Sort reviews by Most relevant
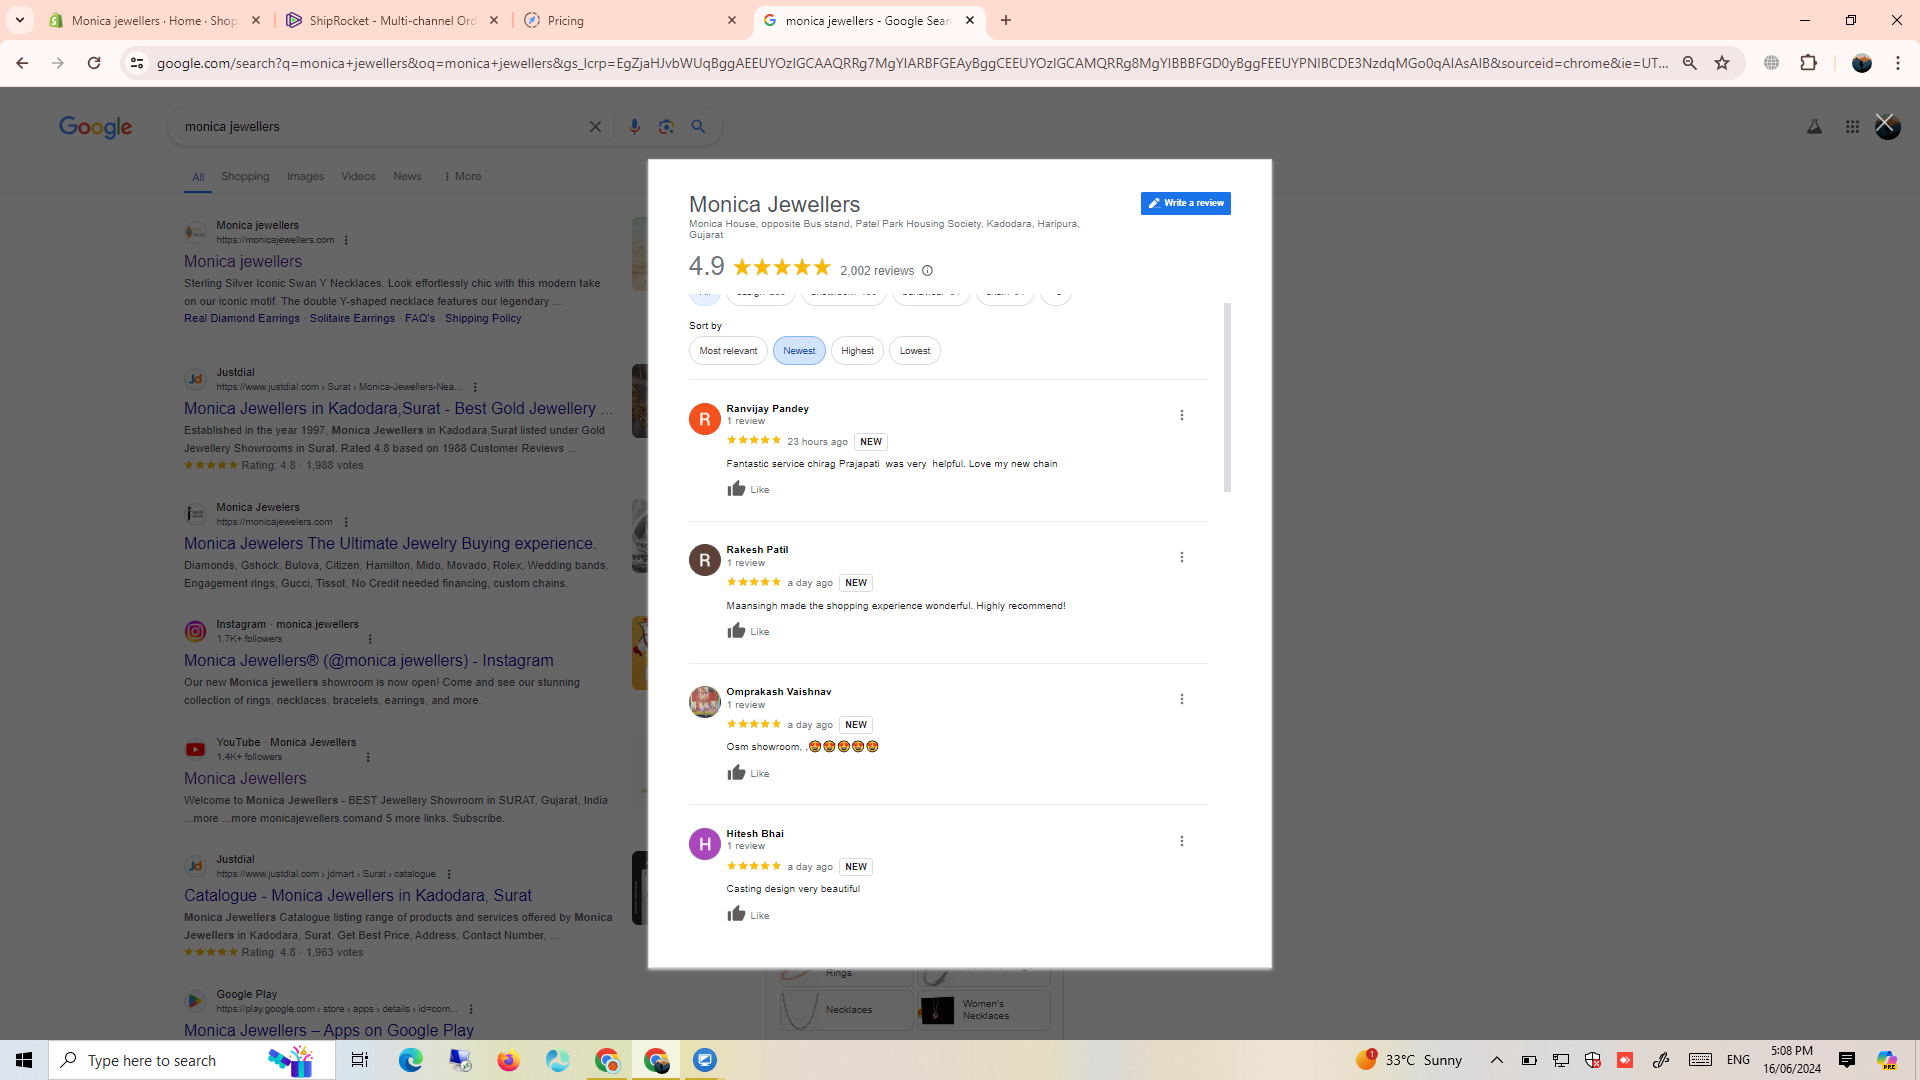The height and width of the screenshot is (1080, 1920). (x=728, y=351)
